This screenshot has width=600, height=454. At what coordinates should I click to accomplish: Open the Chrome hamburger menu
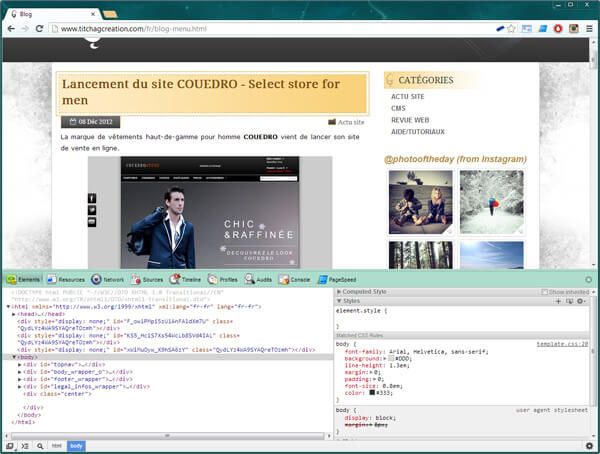point(589,29)
